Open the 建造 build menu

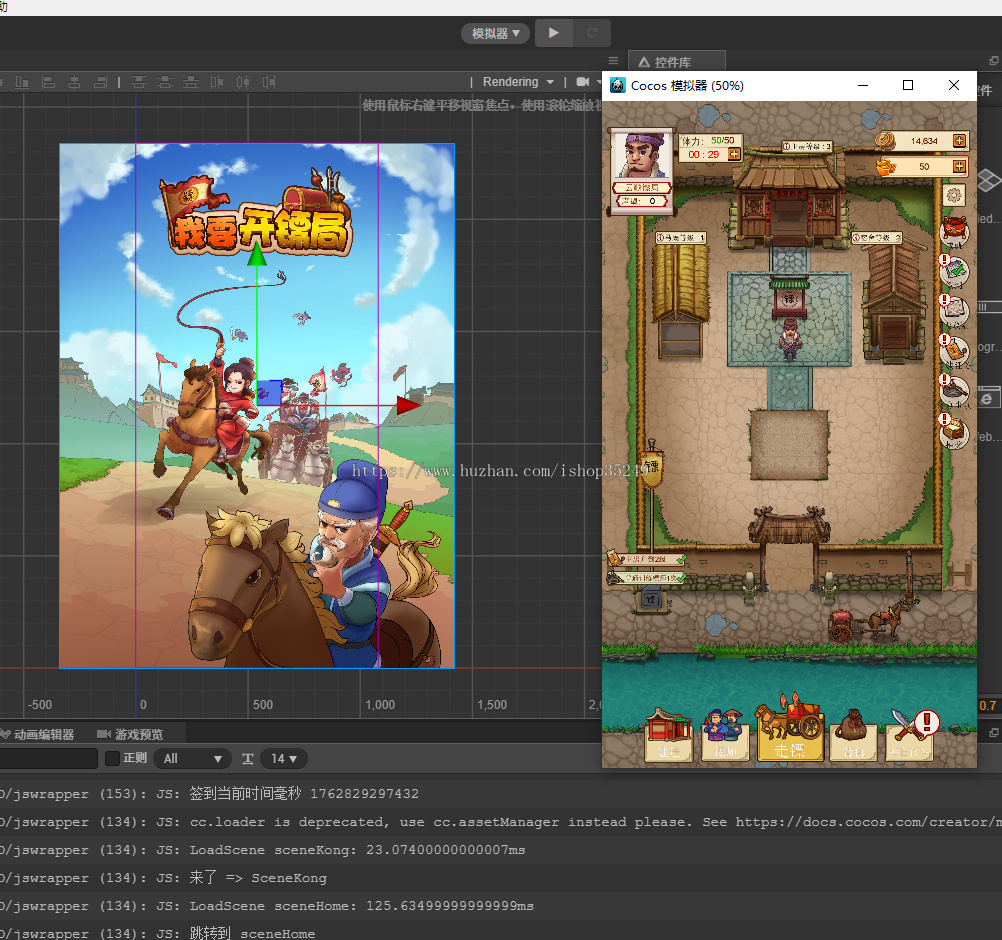668,736
